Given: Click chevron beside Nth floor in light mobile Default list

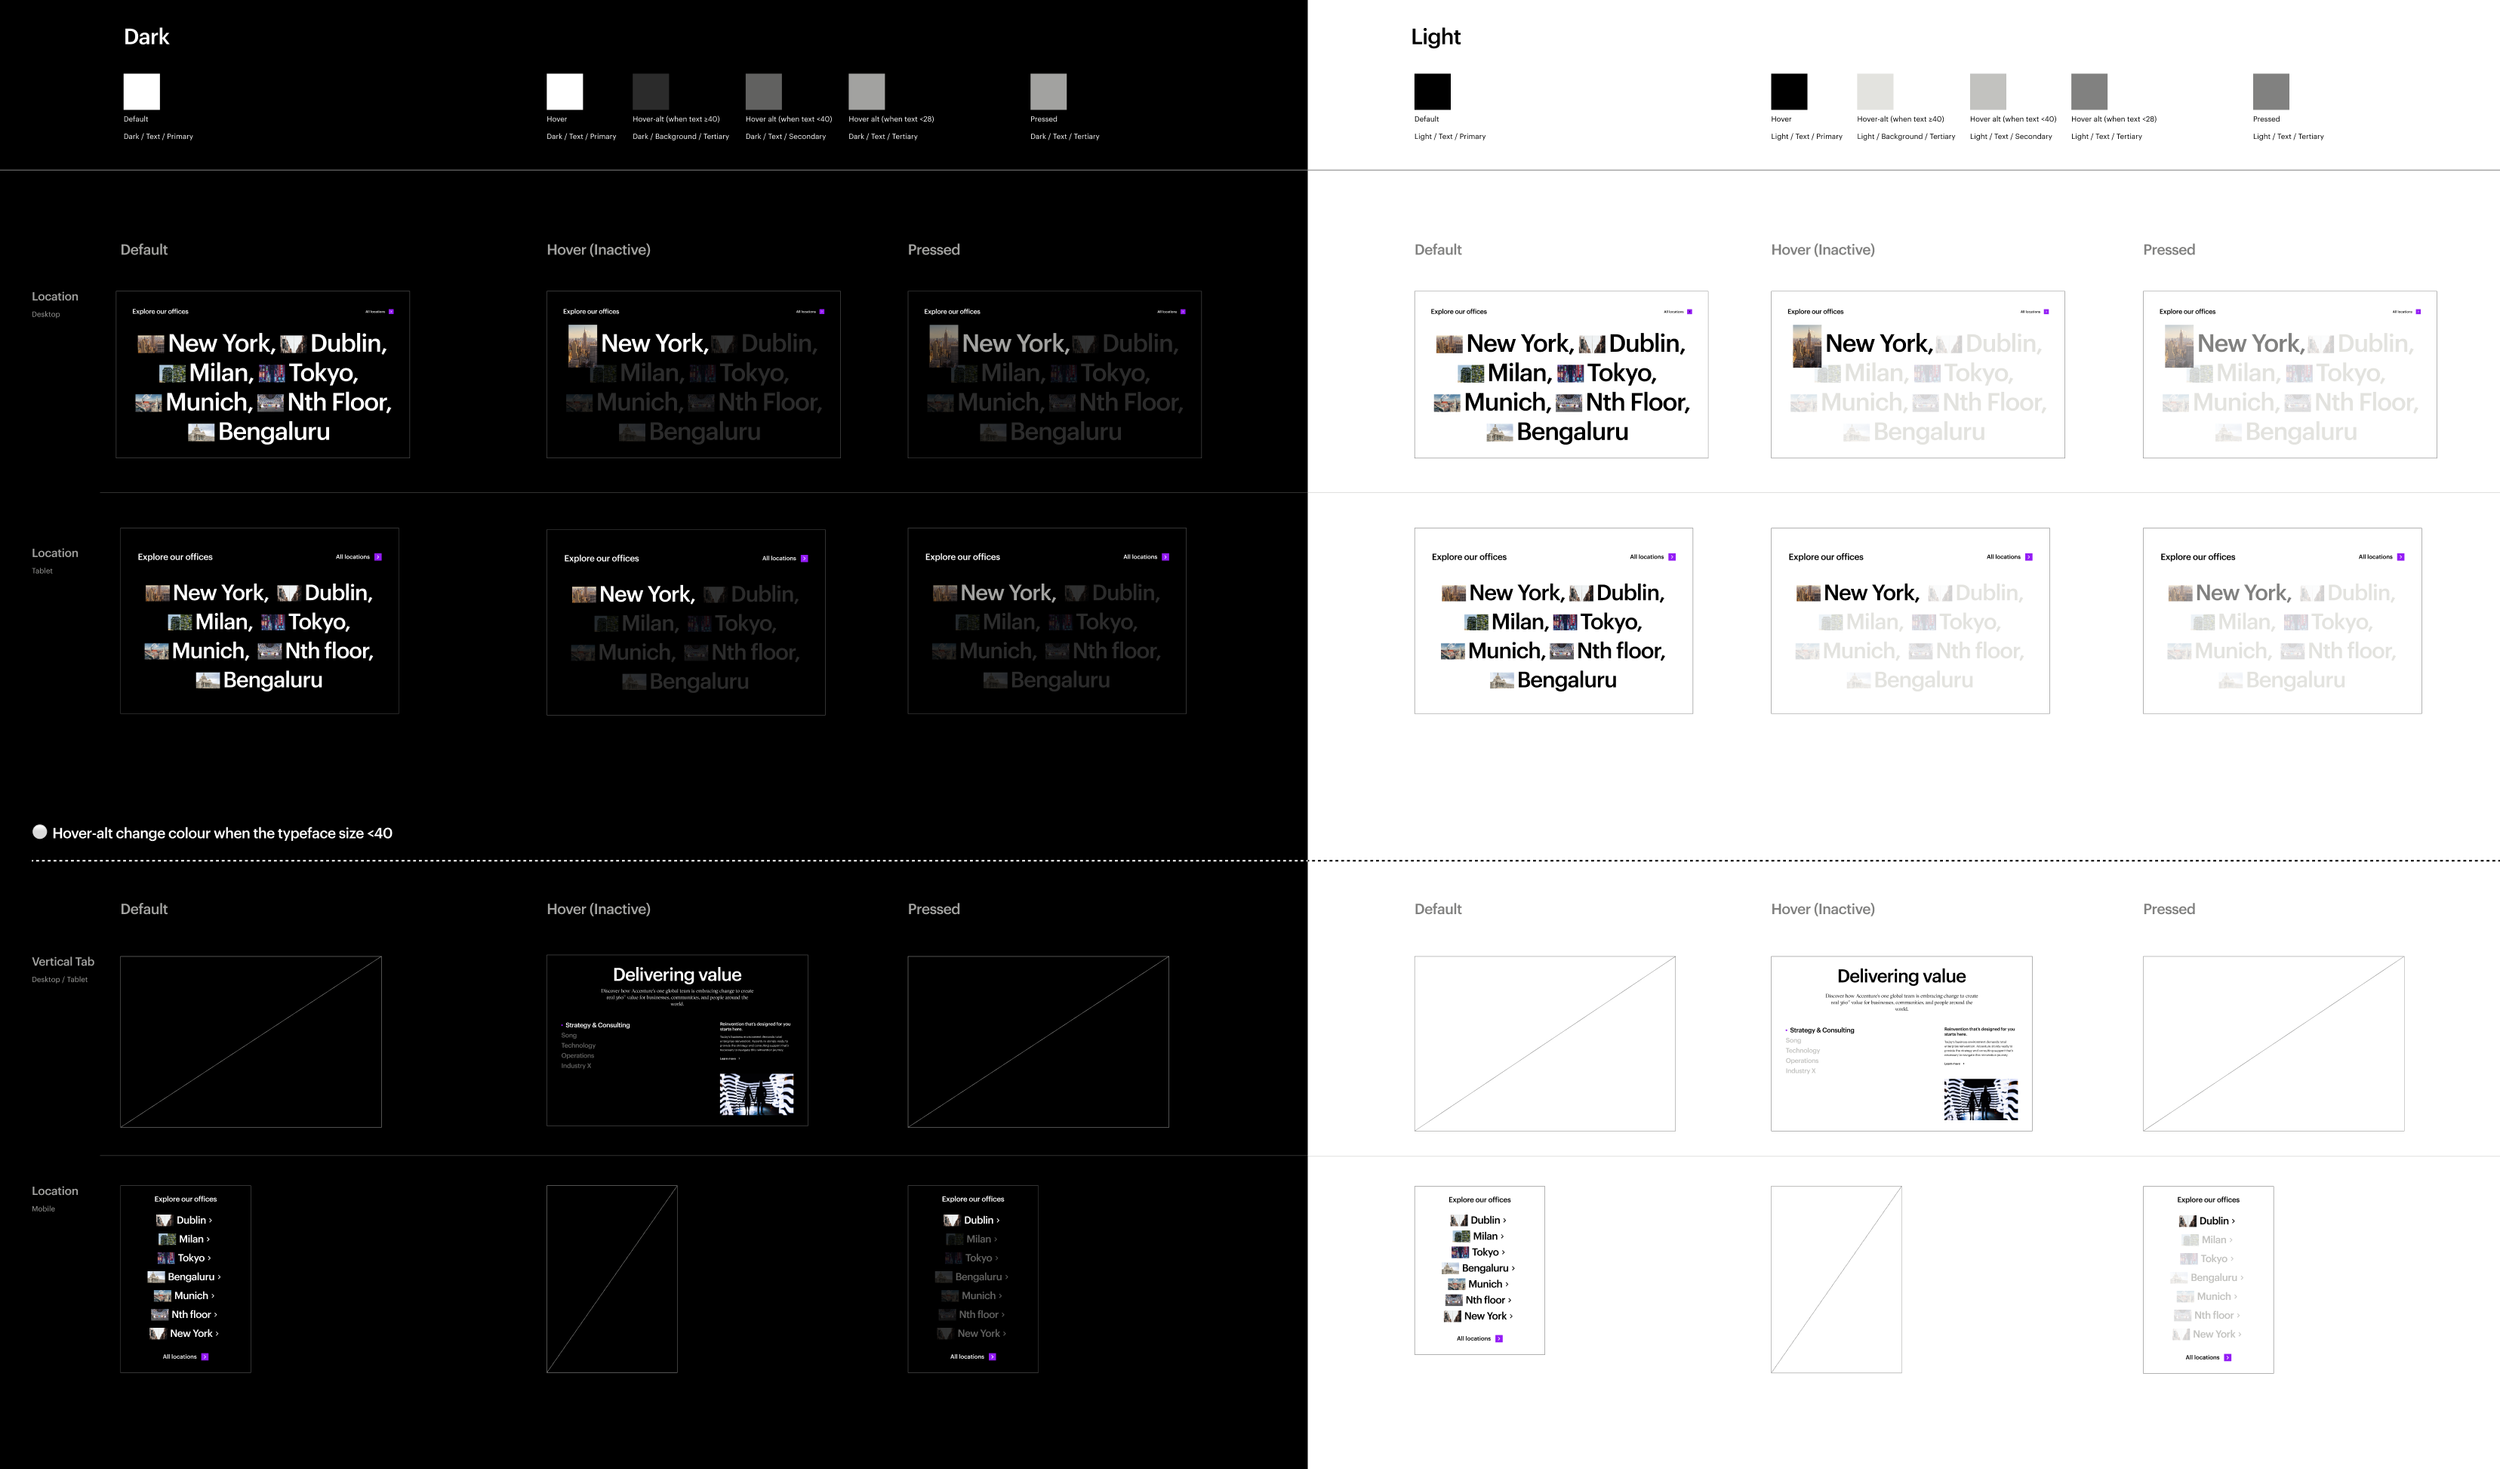Looking at the screenshot, I should click(1510, 1300).
